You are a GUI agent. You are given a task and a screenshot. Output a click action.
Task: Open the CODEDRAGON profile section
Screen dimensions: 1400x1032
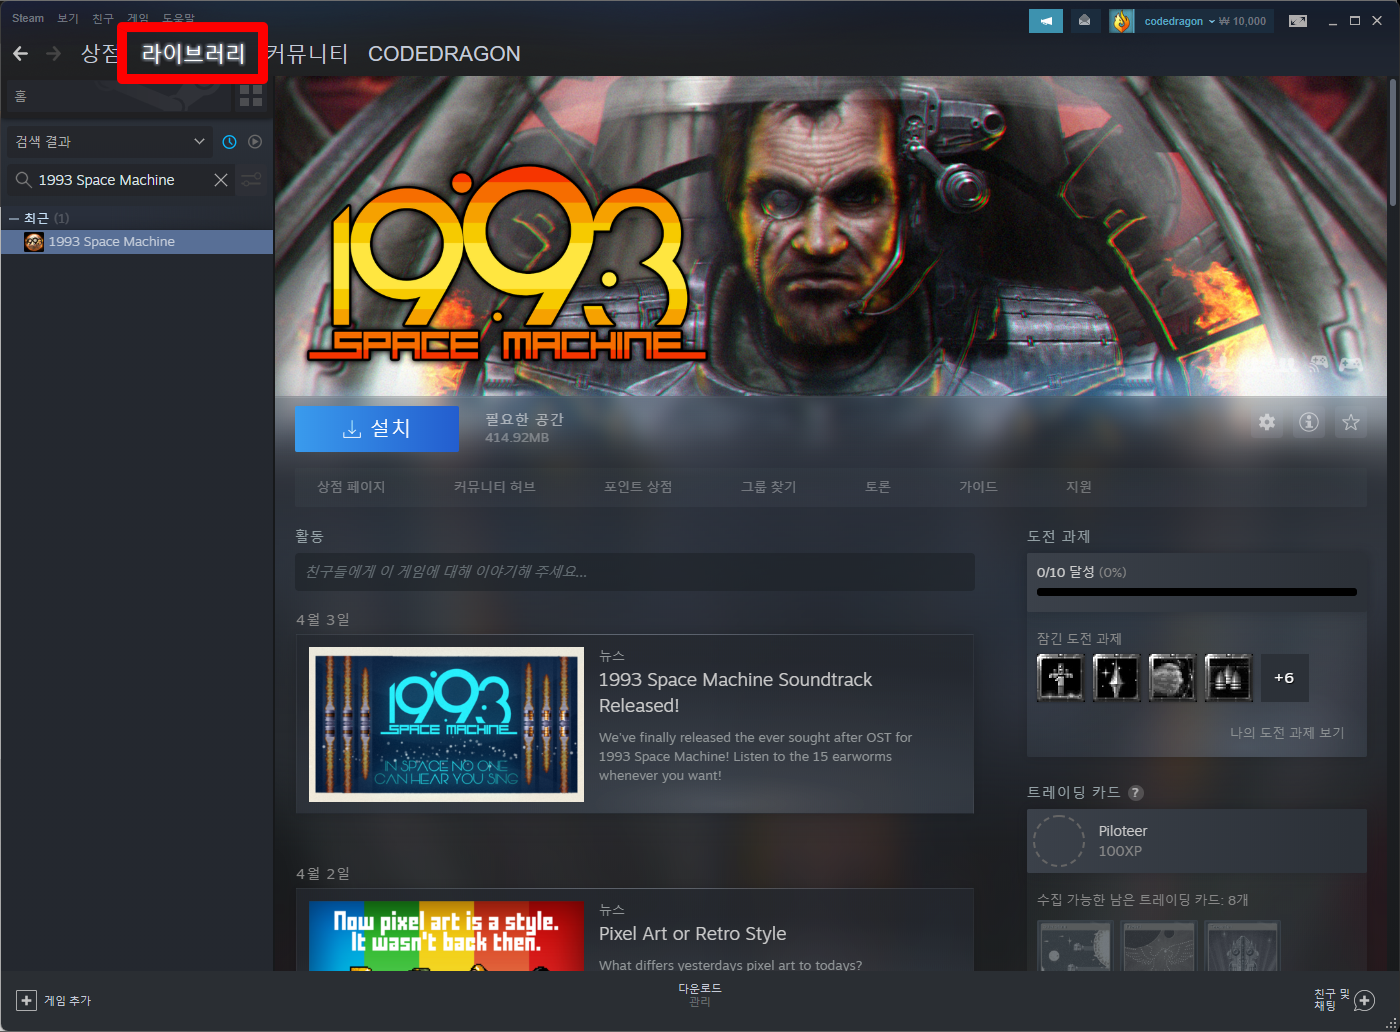444,54
